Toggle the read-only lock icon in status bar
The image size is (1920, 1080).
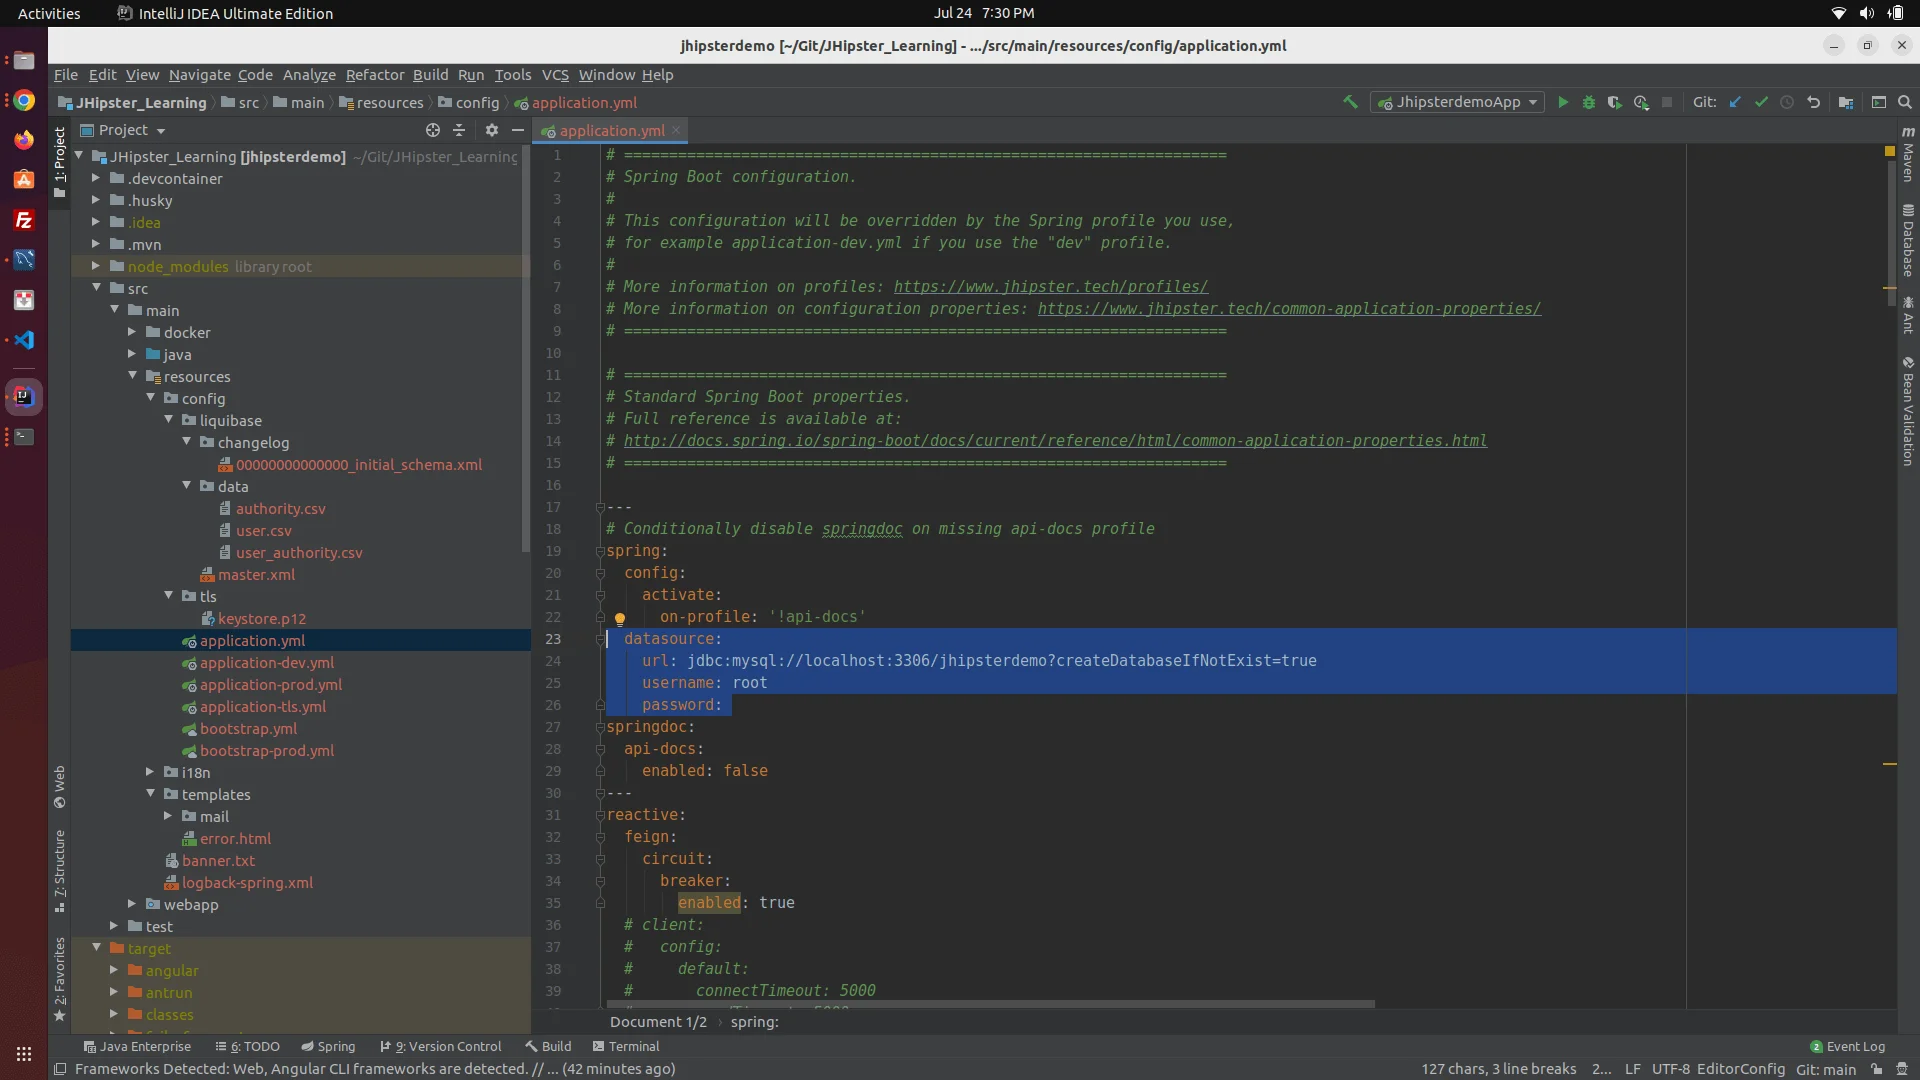[x=1877, y=1069]
